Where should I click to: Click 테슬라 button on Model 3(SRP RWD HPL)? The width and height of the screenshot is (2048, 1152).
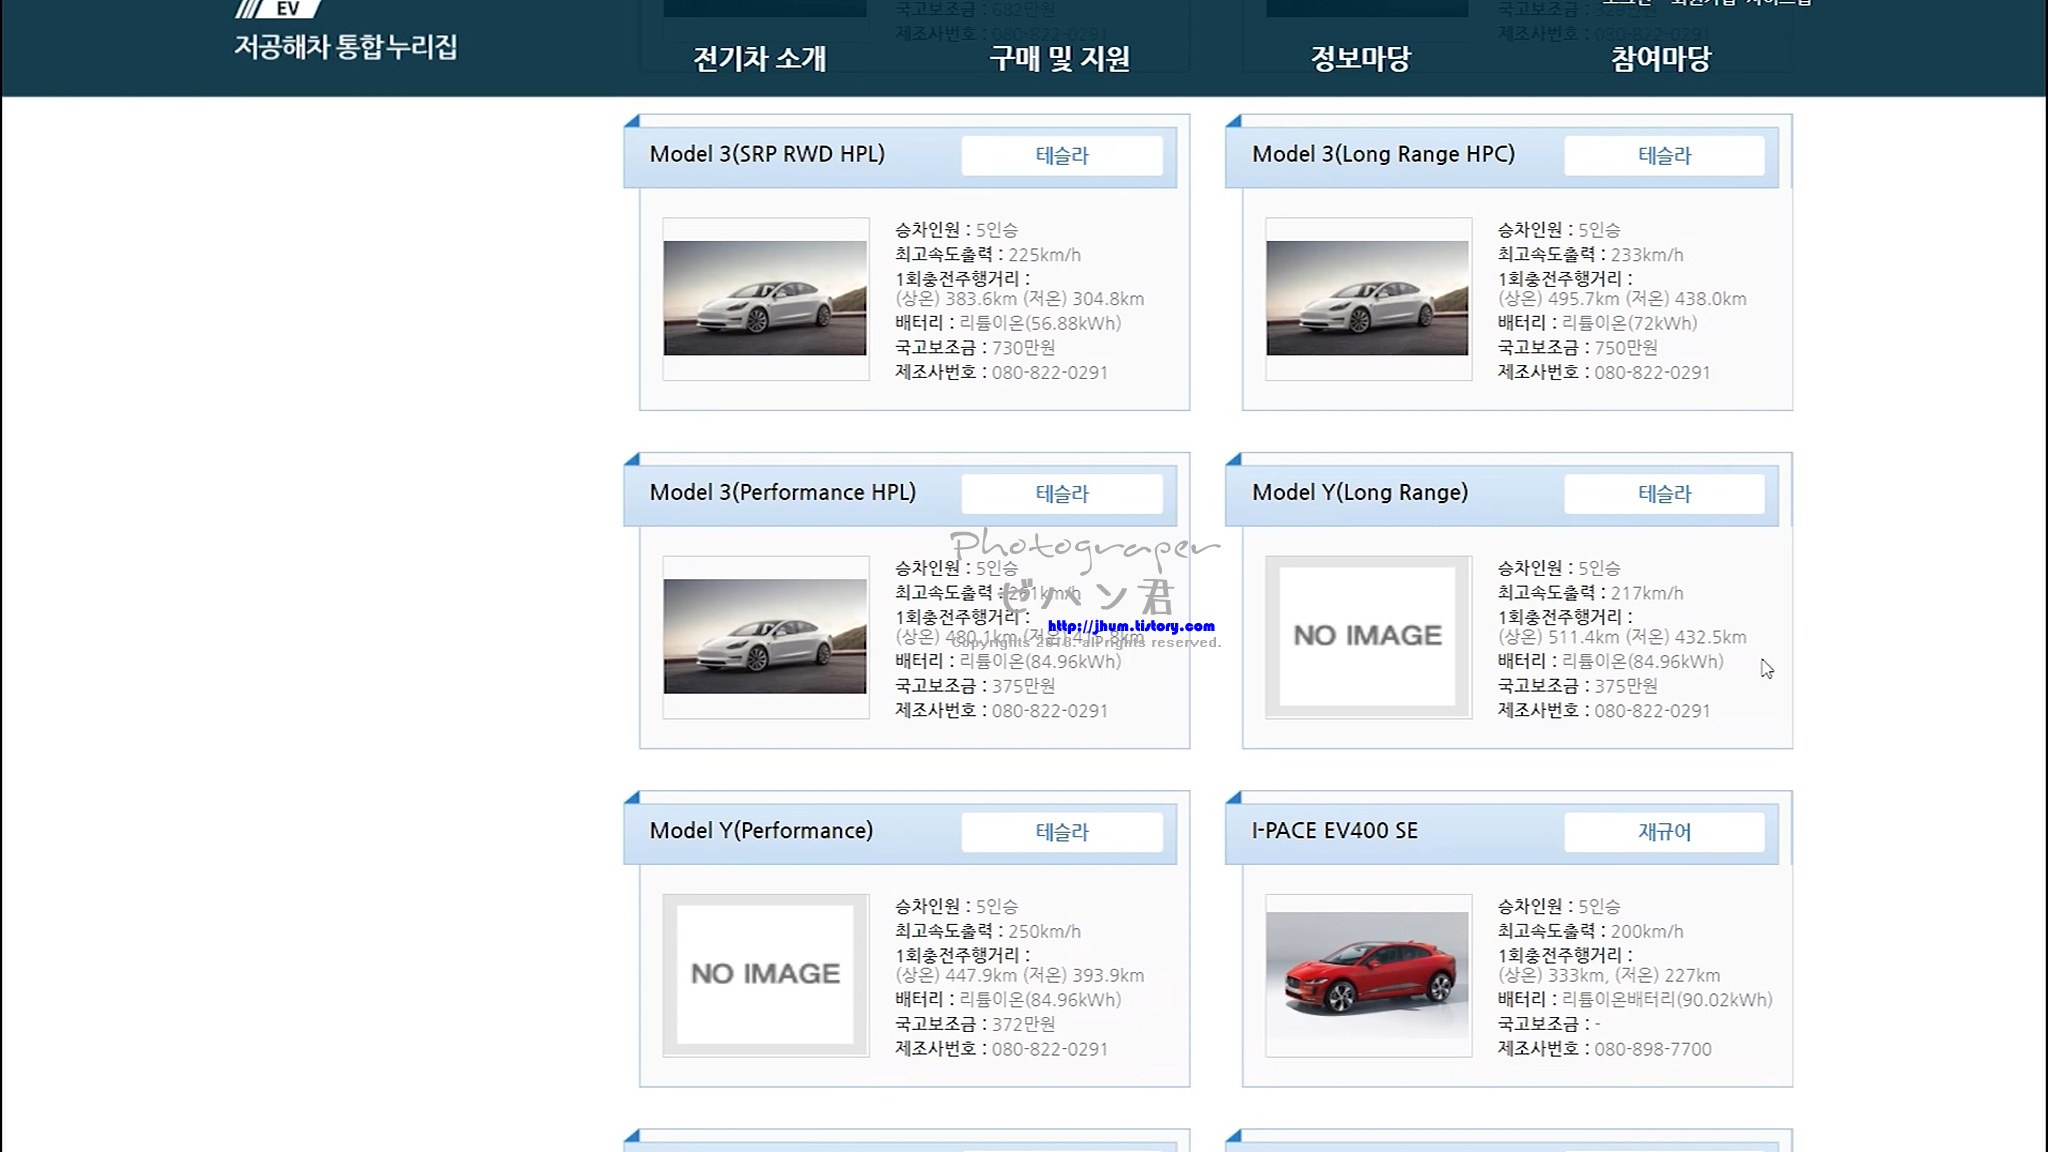[x=1061, y=156]
